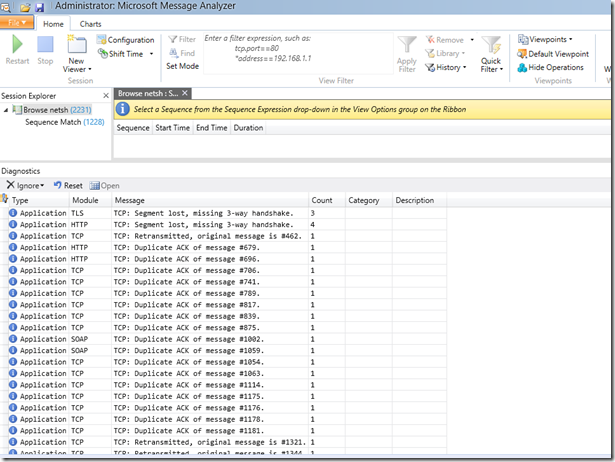Image resolution: width=615 pixels, height=462 pixels.
Task: Sort by the Start Time column header
Action: [x=172, y=128]
